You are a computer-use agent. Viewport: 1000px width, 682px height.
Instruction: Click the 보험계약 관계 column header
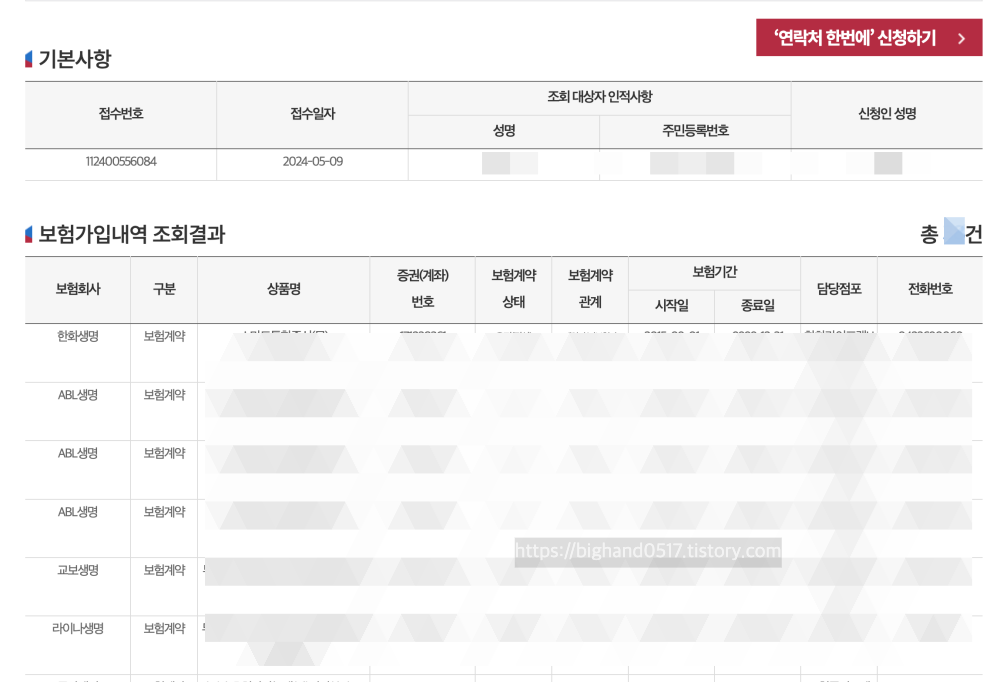[x=590, y=290]
